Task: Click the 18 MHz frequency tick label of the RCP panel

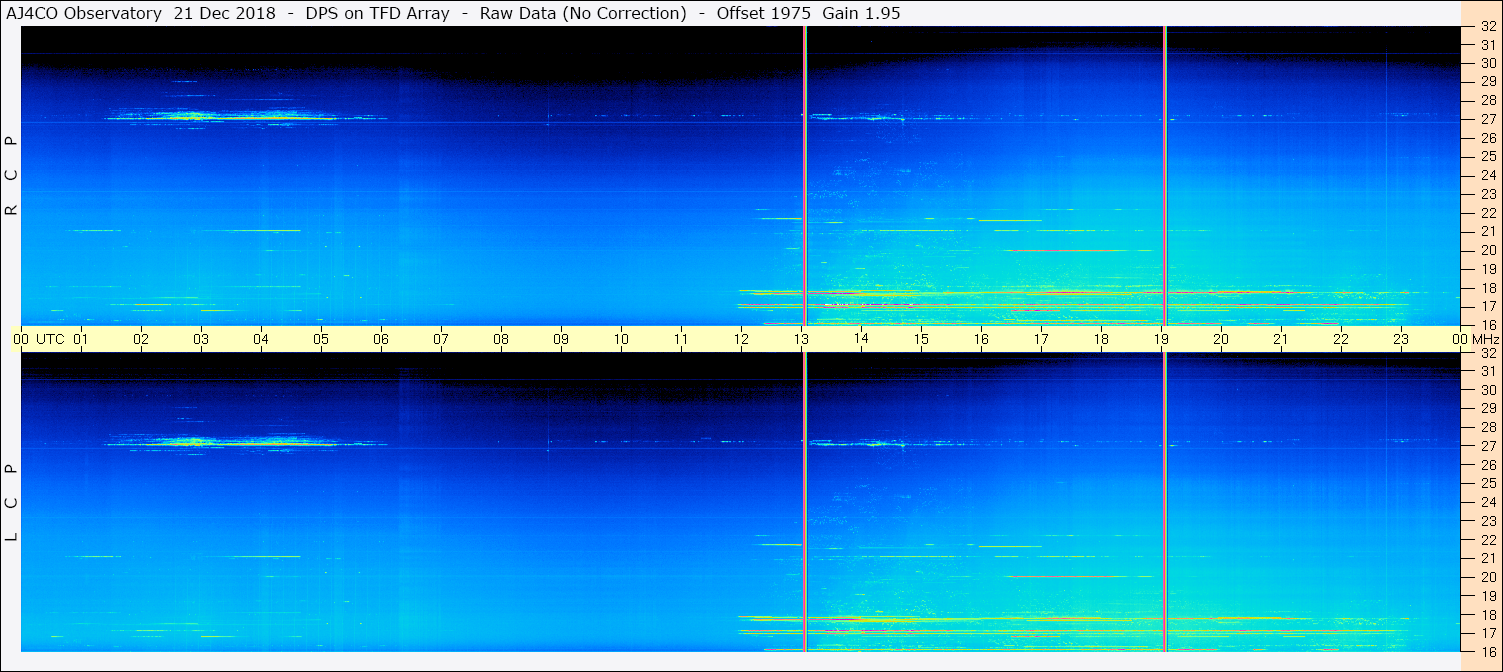Action: tap(1488, 288)
